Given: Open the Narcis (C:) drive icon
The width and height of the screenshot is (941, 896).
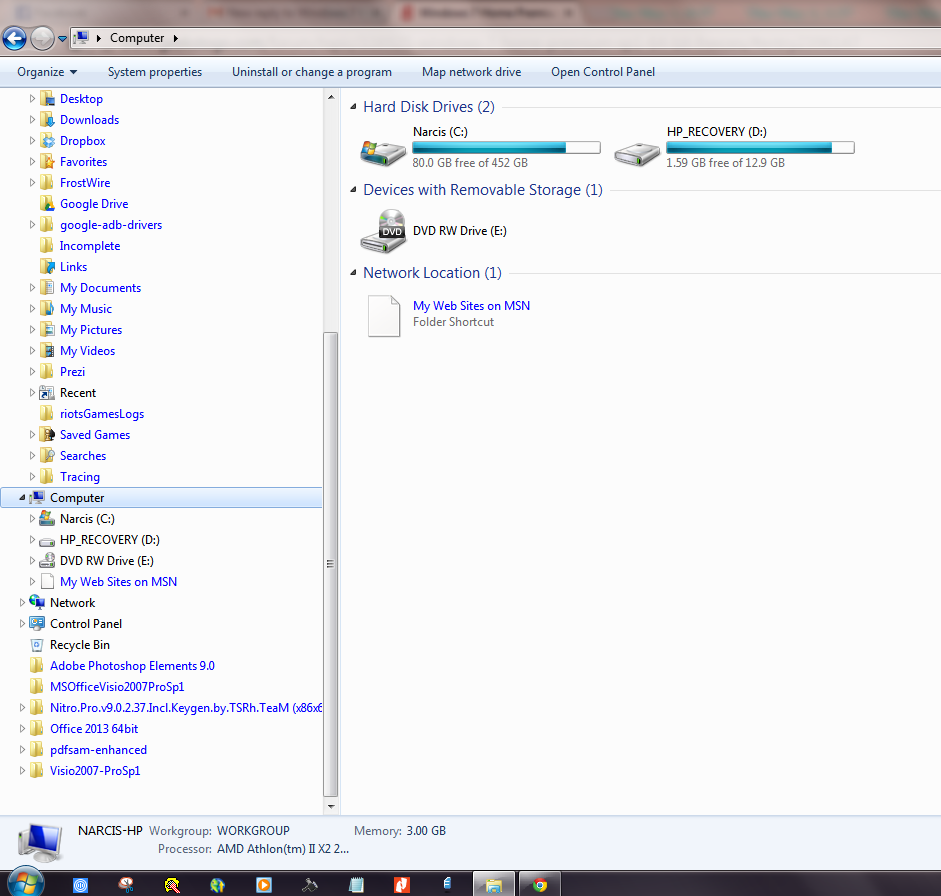Looking at the screenshot, I should [x=383, y=153].
